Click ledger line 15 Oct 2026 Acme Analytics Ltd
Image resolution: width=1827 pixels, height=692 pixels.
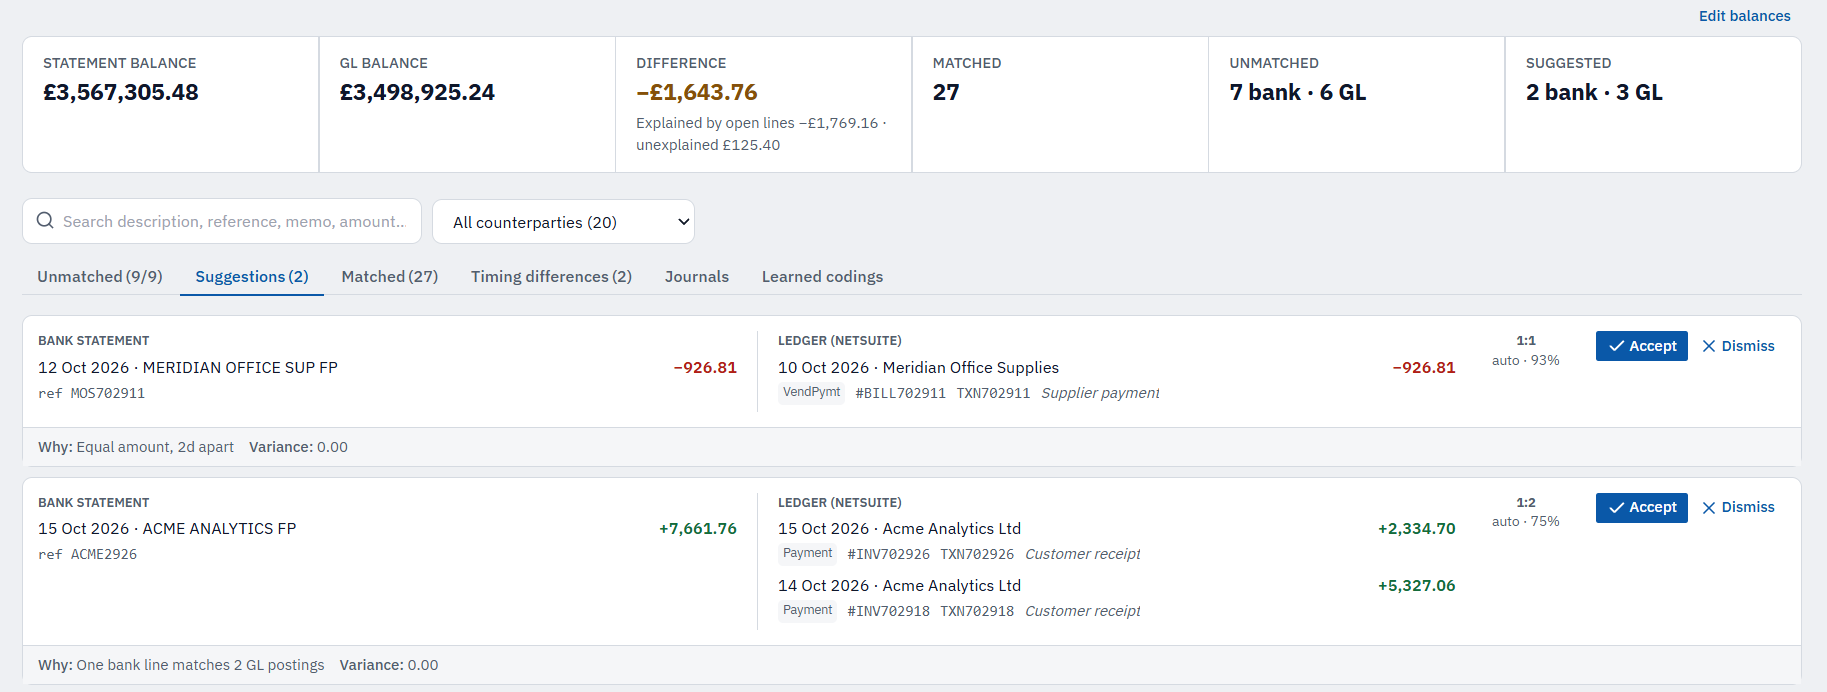[899, 529]
